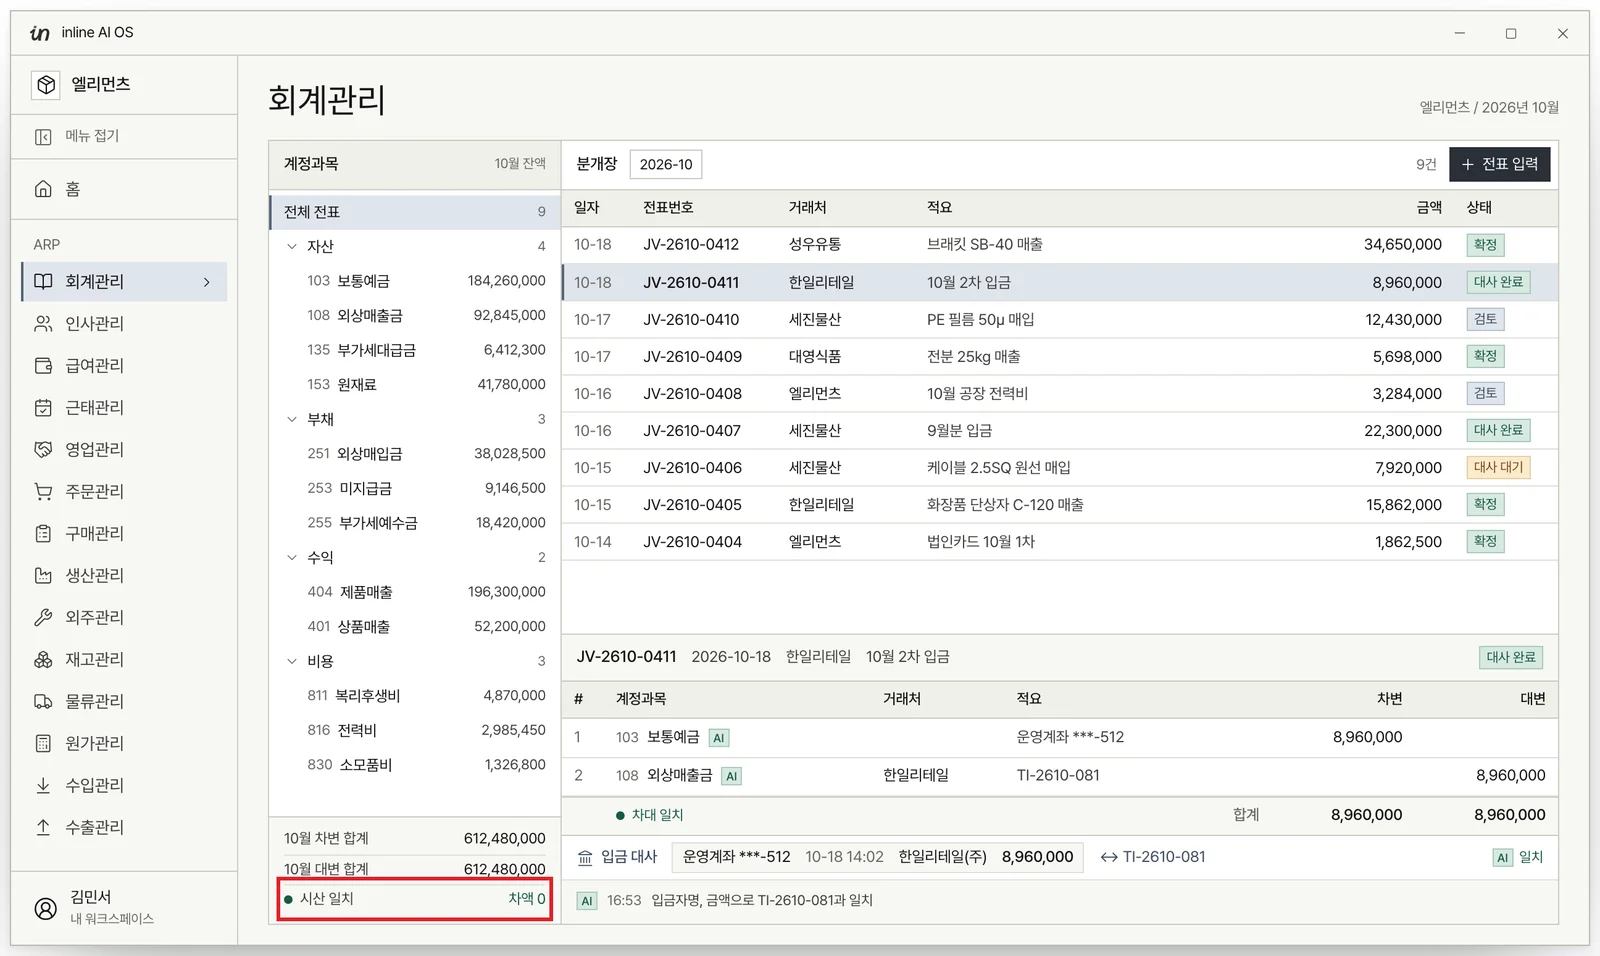Collapse the 자산 account group

pos(292,246)
